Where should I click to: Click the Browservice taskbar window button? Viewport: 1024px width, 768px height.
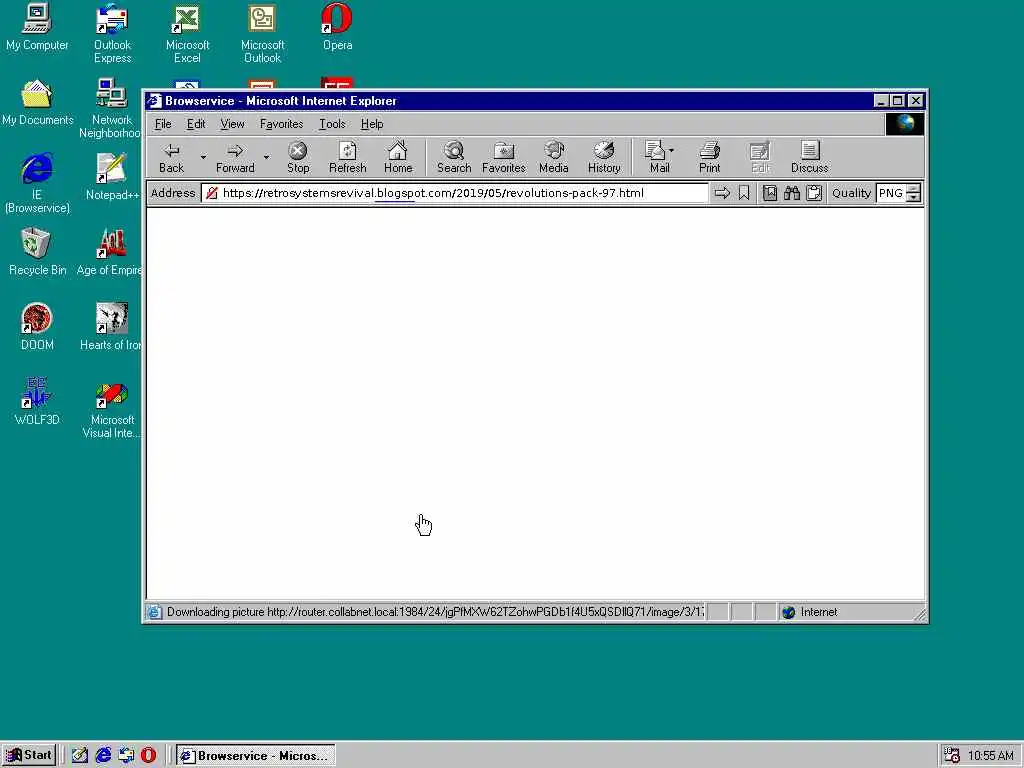point(255,756)
